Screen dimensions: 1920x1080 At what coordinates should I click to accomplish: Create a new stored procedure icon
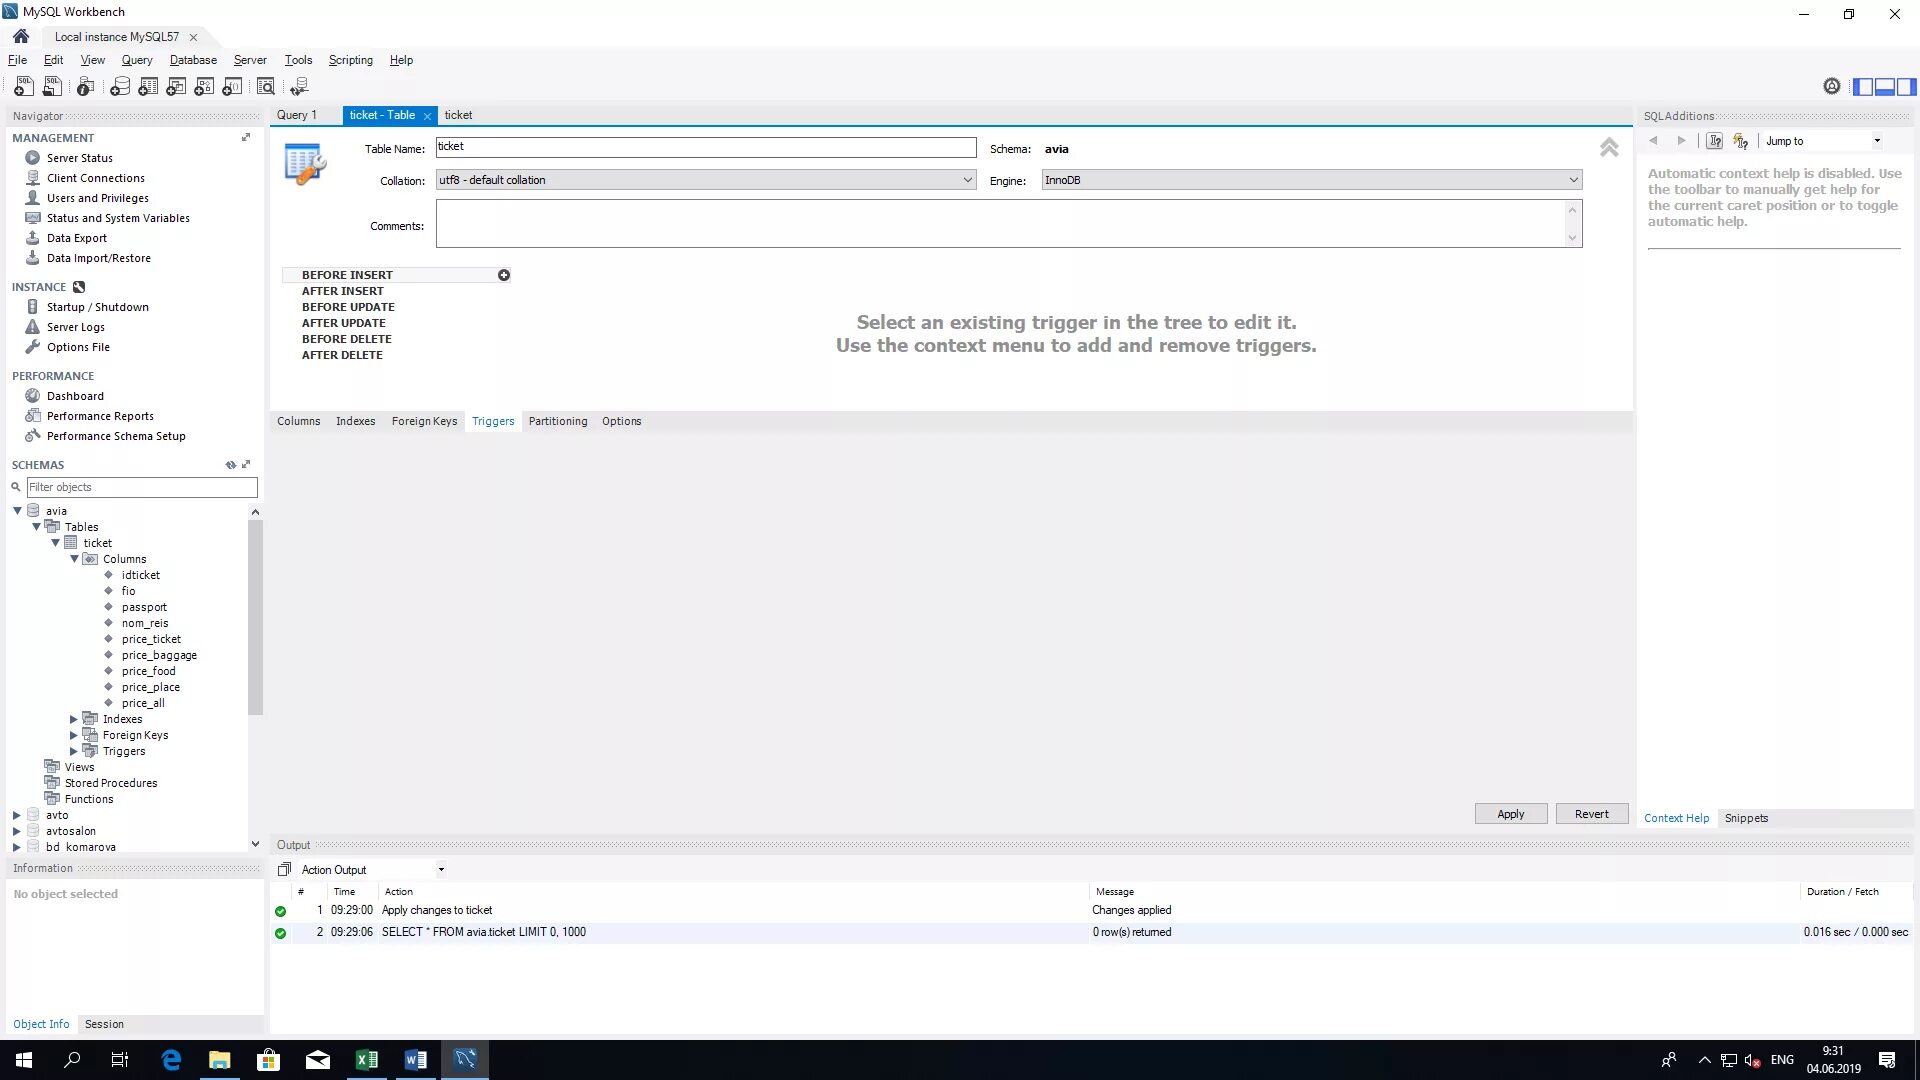click(x=204, y=87)
